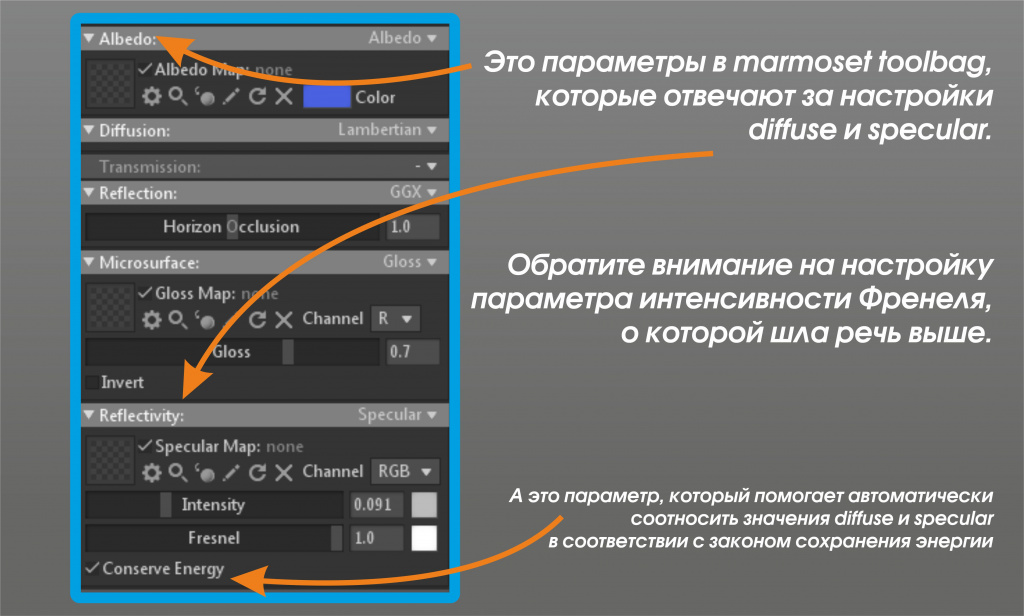This screenshot has height=616, width=1024.
Task: Click the gray Intensity color swatch
Action: coord(424,505)
